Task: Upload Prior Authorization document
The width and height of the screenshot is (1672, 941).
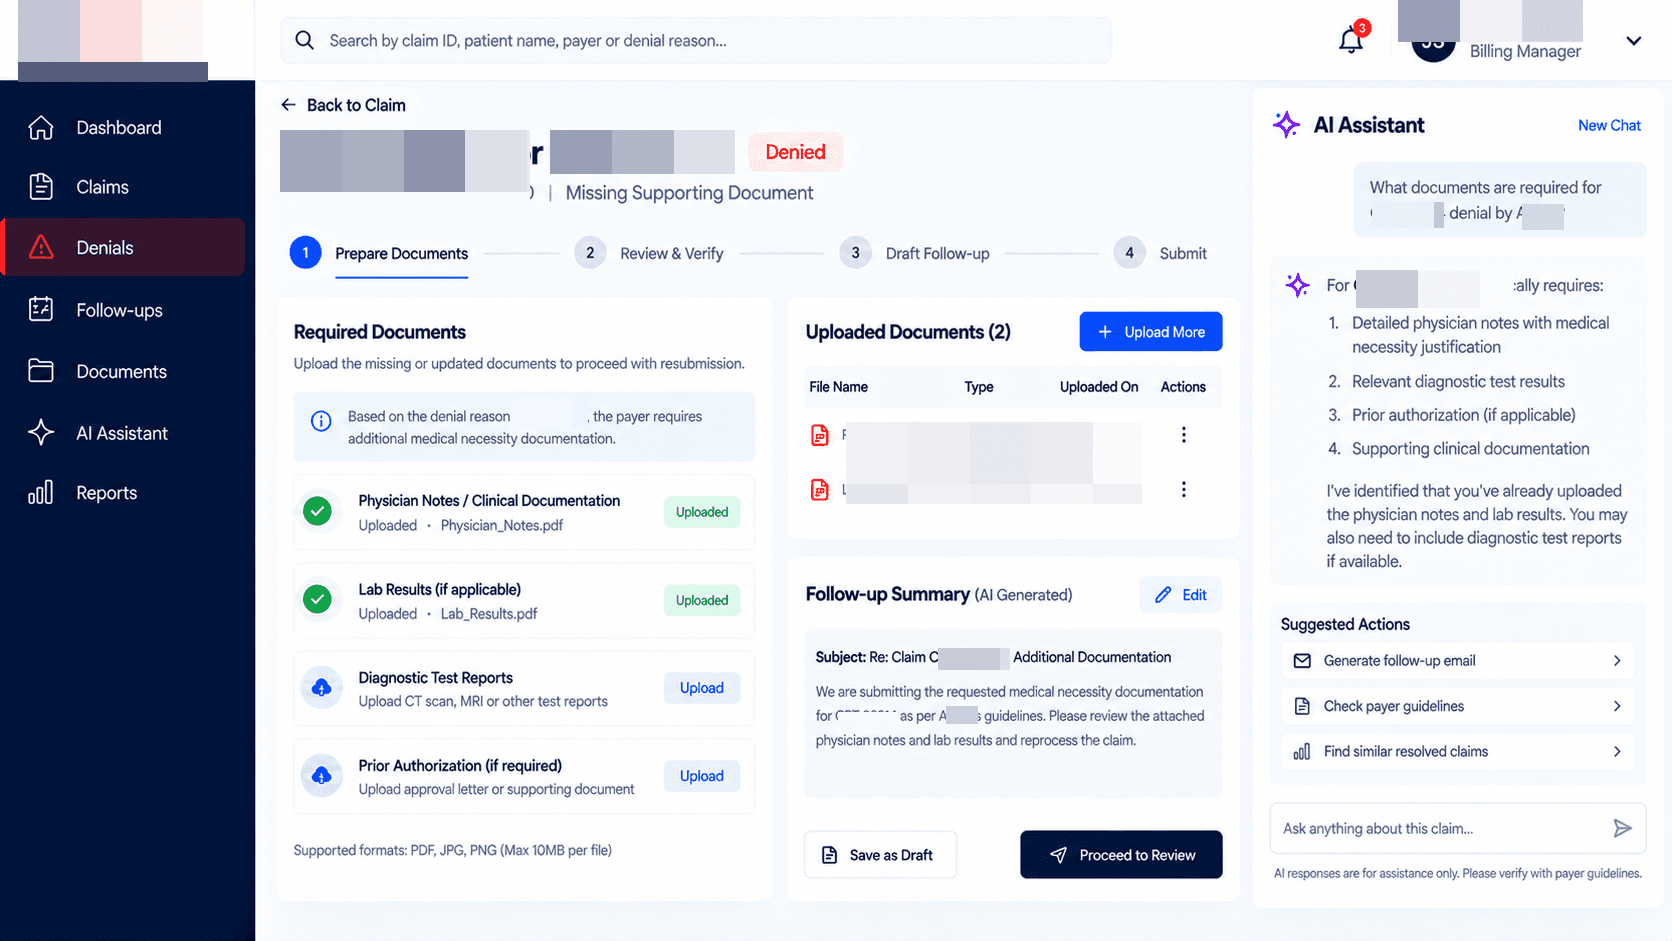Action: tap(702, 776)
